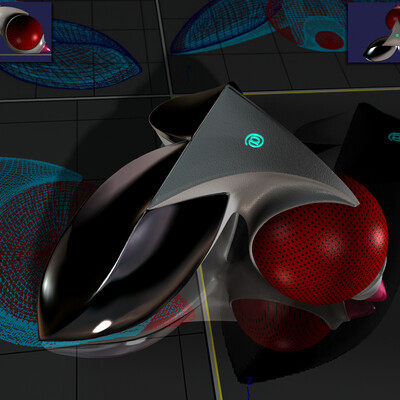Screen dimensions: 400x400
Task: Click the pink nozzle tip beside the sphere
Action: (378, 291)
